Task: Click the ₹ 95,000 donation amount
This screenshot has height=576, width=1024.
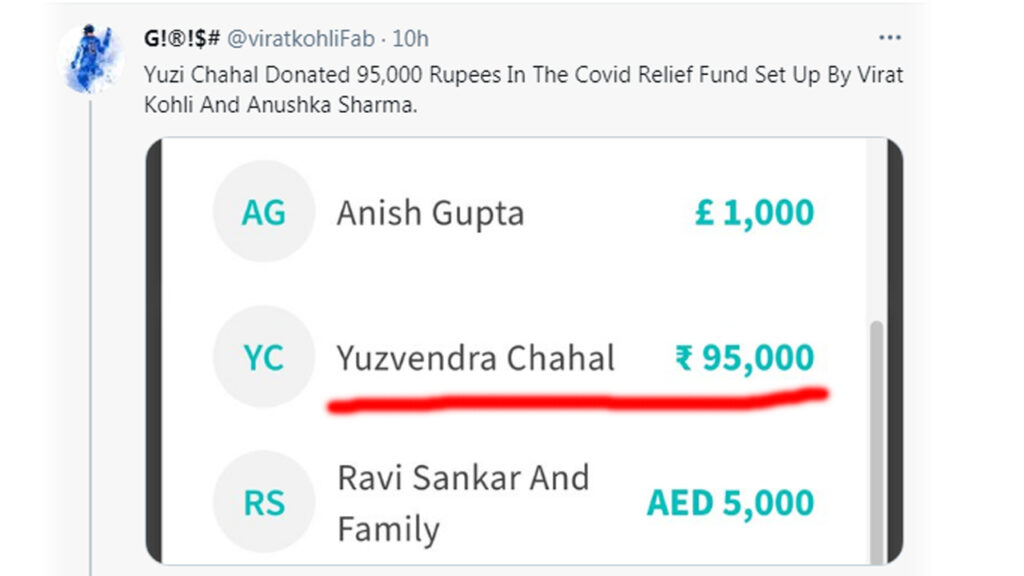Action: tap(745, 357)
